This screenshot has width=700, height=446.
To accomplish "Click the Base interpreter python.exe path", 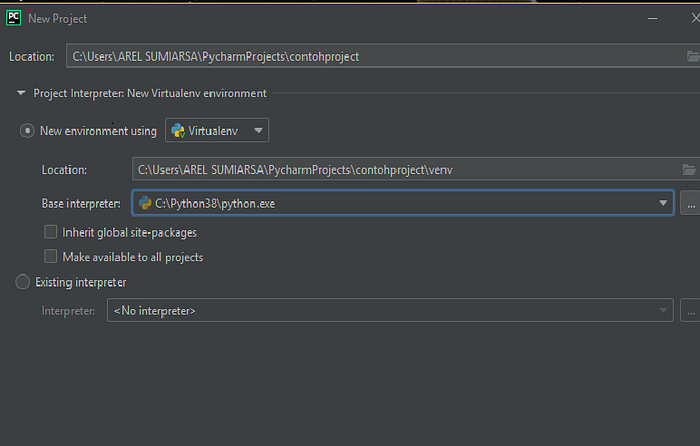I will (x=215, y=204).
